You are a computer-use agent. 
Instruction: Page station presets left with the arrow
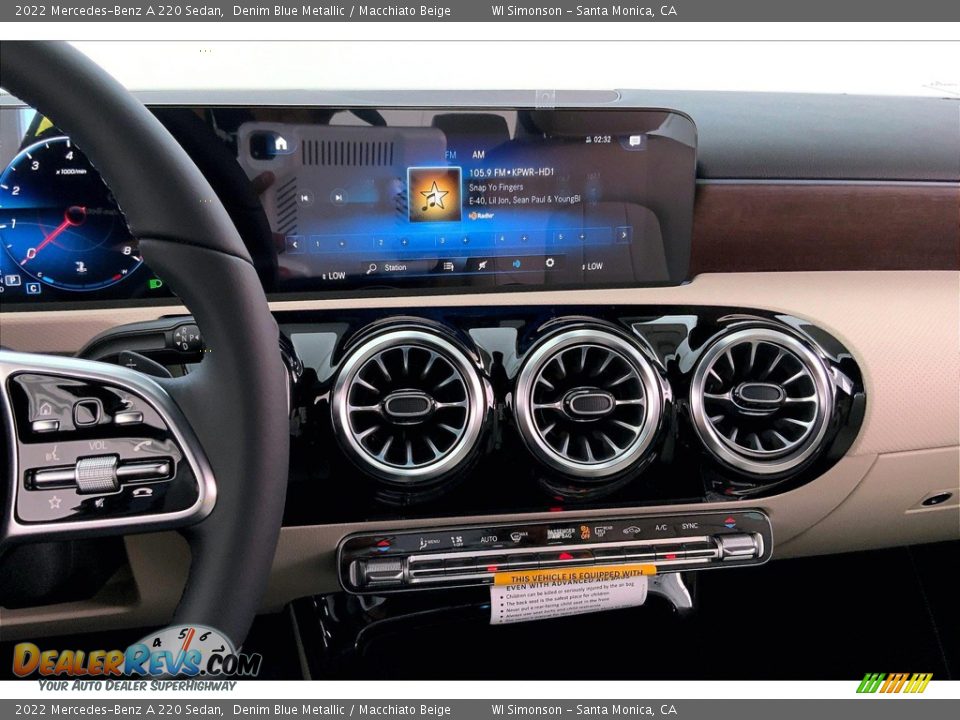295,244
